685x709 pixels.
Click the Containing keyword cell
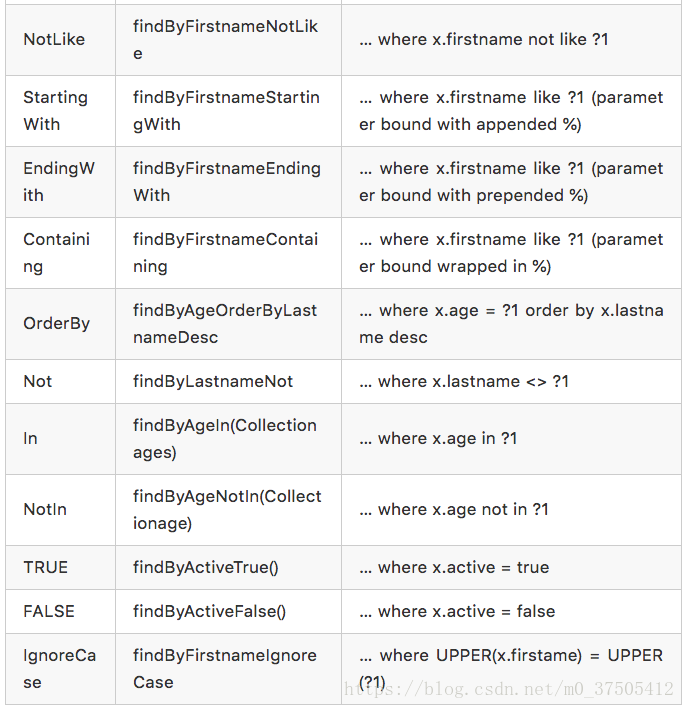[61, 253]
